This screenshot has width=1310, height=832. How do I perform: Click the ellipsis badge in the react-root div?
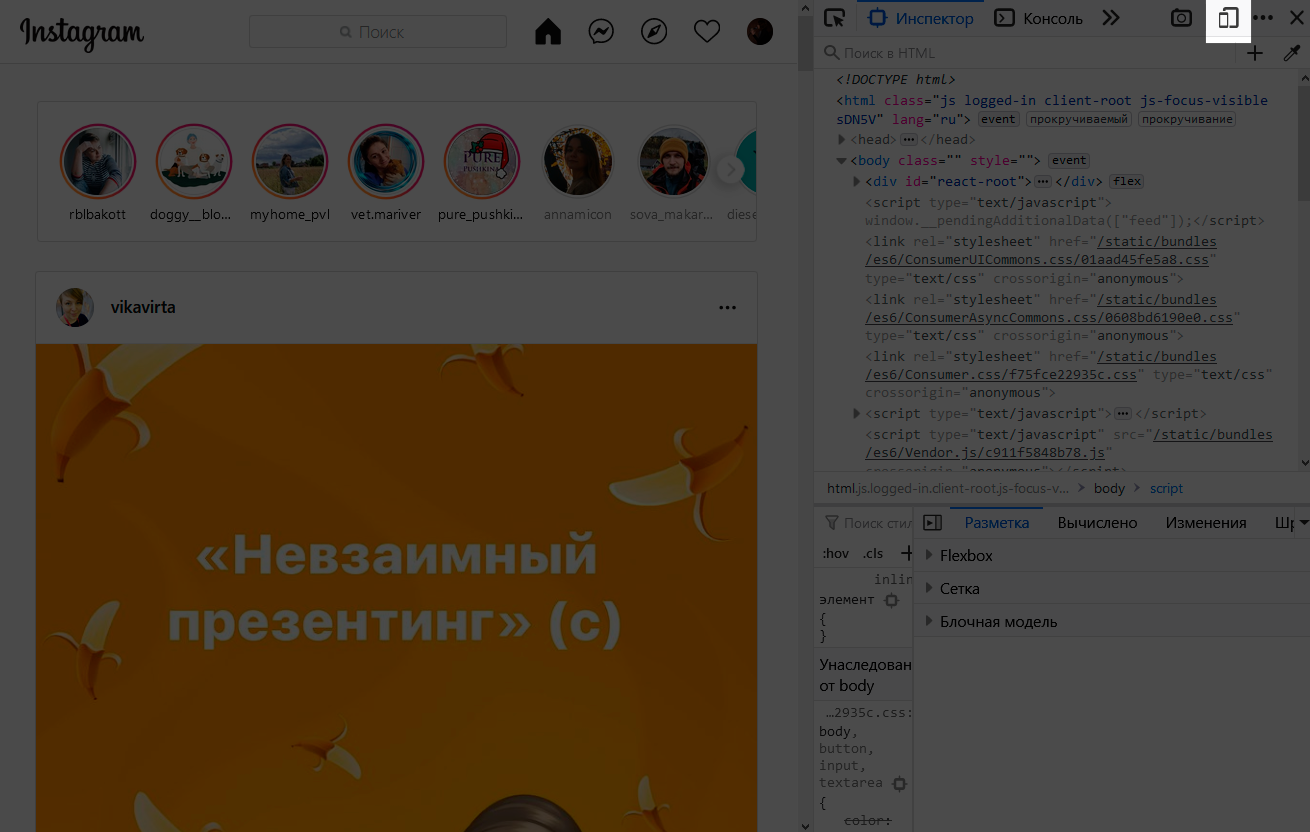(x=1042, y=182)
